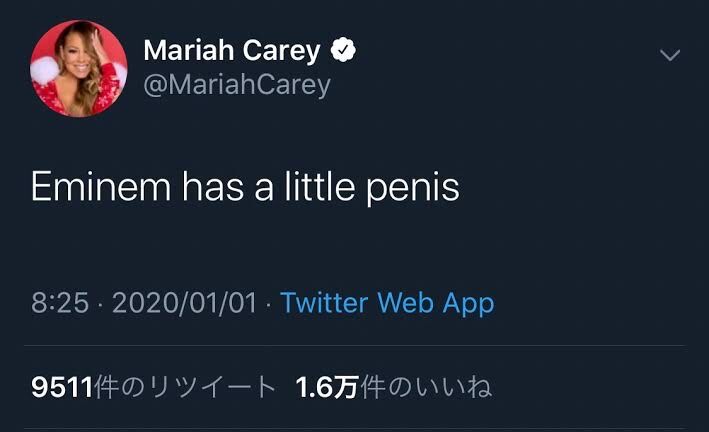Click the 件の text after 9511
Screen dimensions: 709x432
pyautogui.click(x=120, y=387)
